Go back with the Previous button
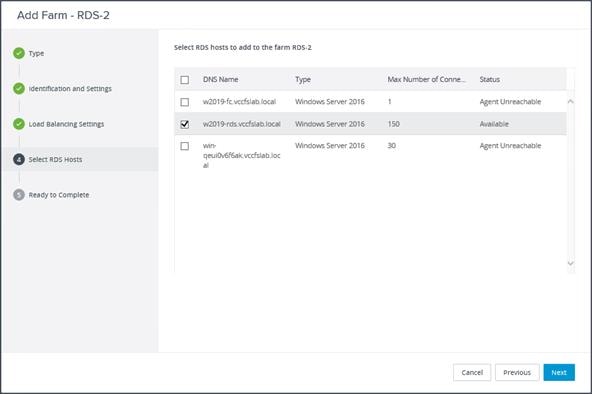592x394 pixels. 517,372
